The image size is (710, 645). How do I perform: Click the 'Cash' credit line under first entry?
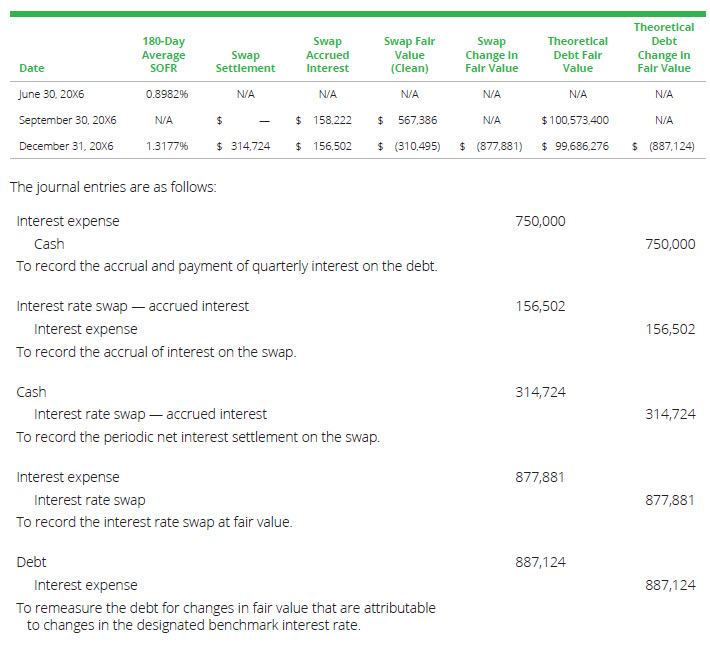pyautogui.click(x=49, y=244)
